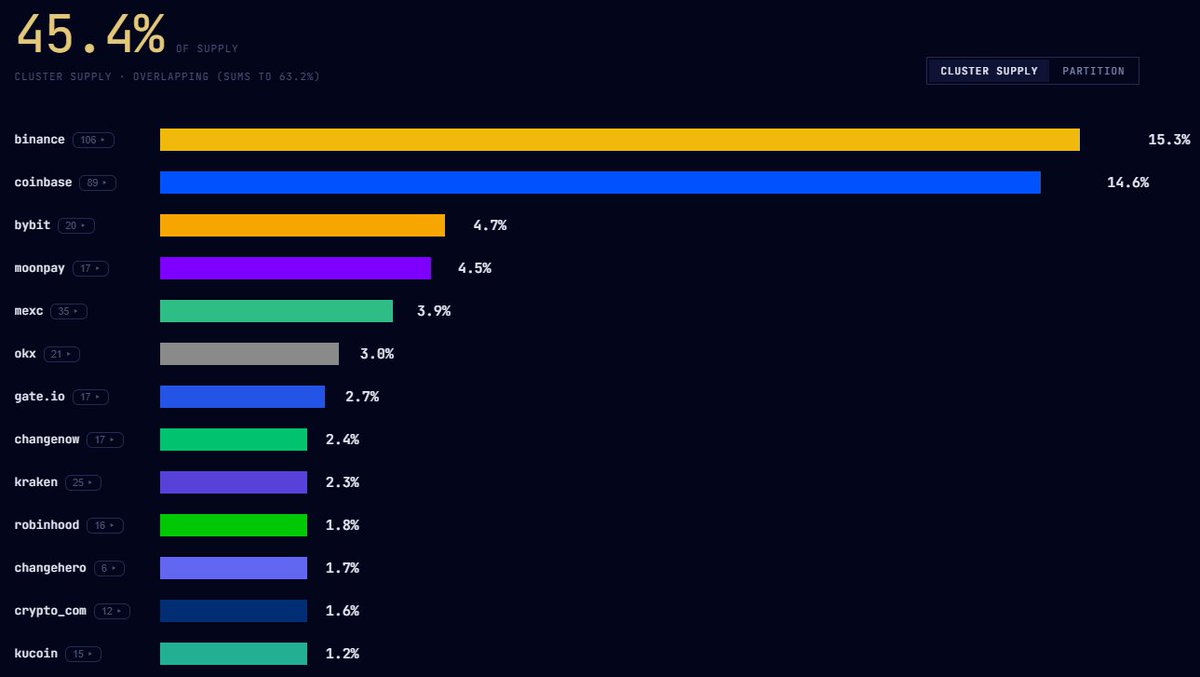Expand the kucoin 15 cluster badge
Screen dimensions: 1200x677
(x=84, y=654)
